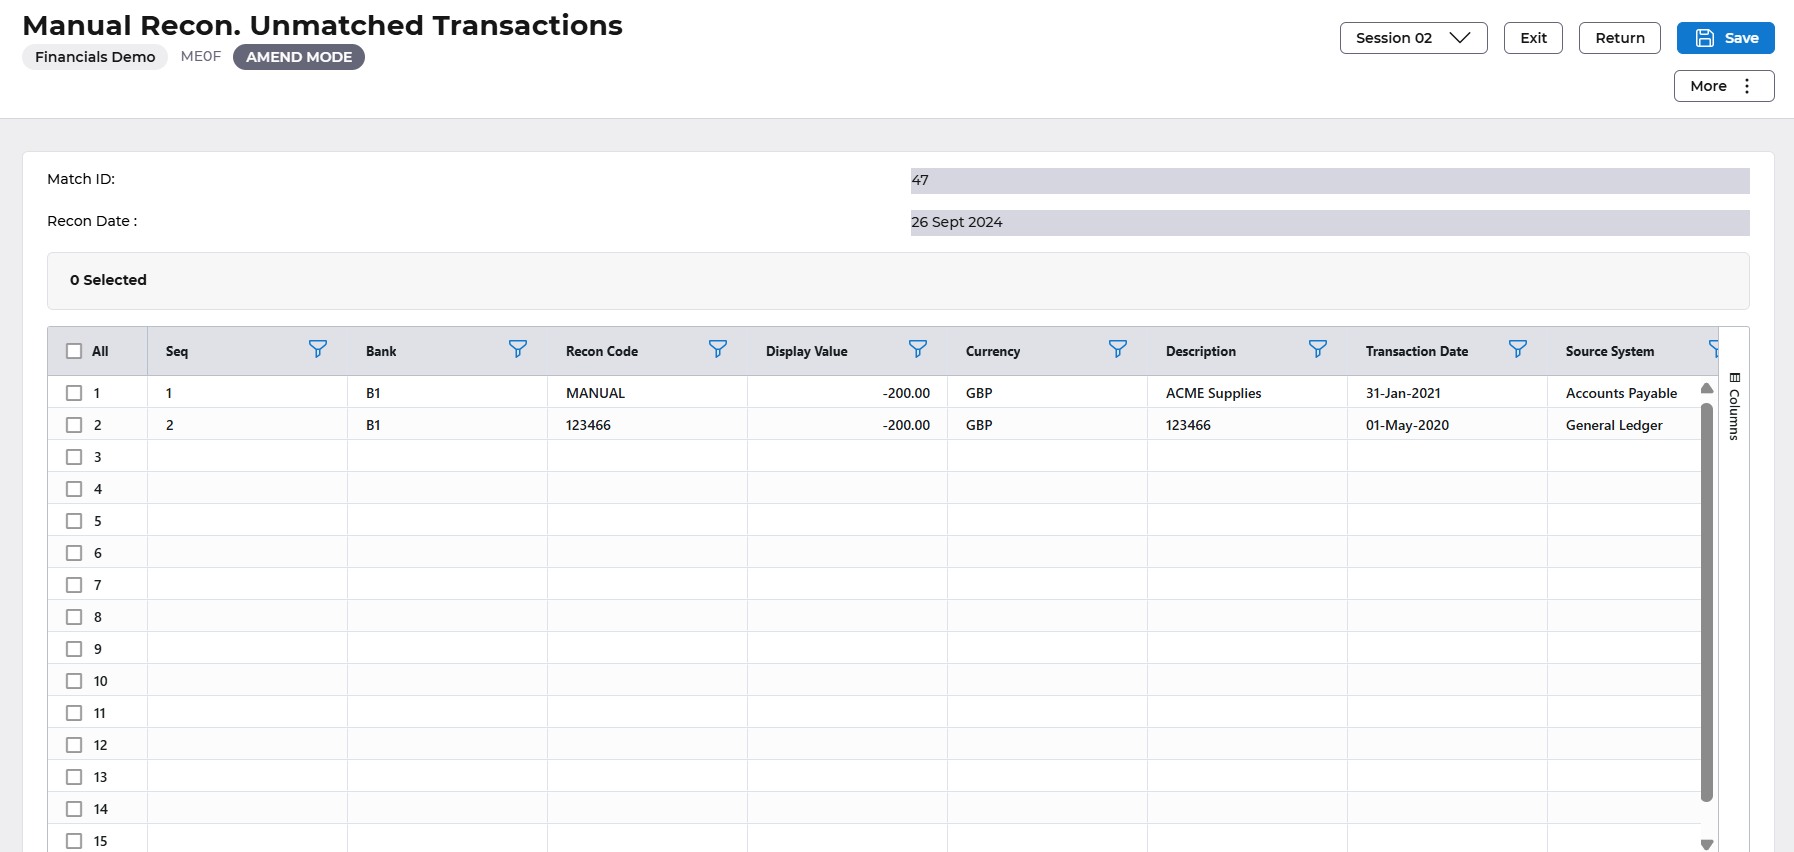The image size is (1794, 852).
Task: Open the Currency column filter
Action: click(1118, 349)
